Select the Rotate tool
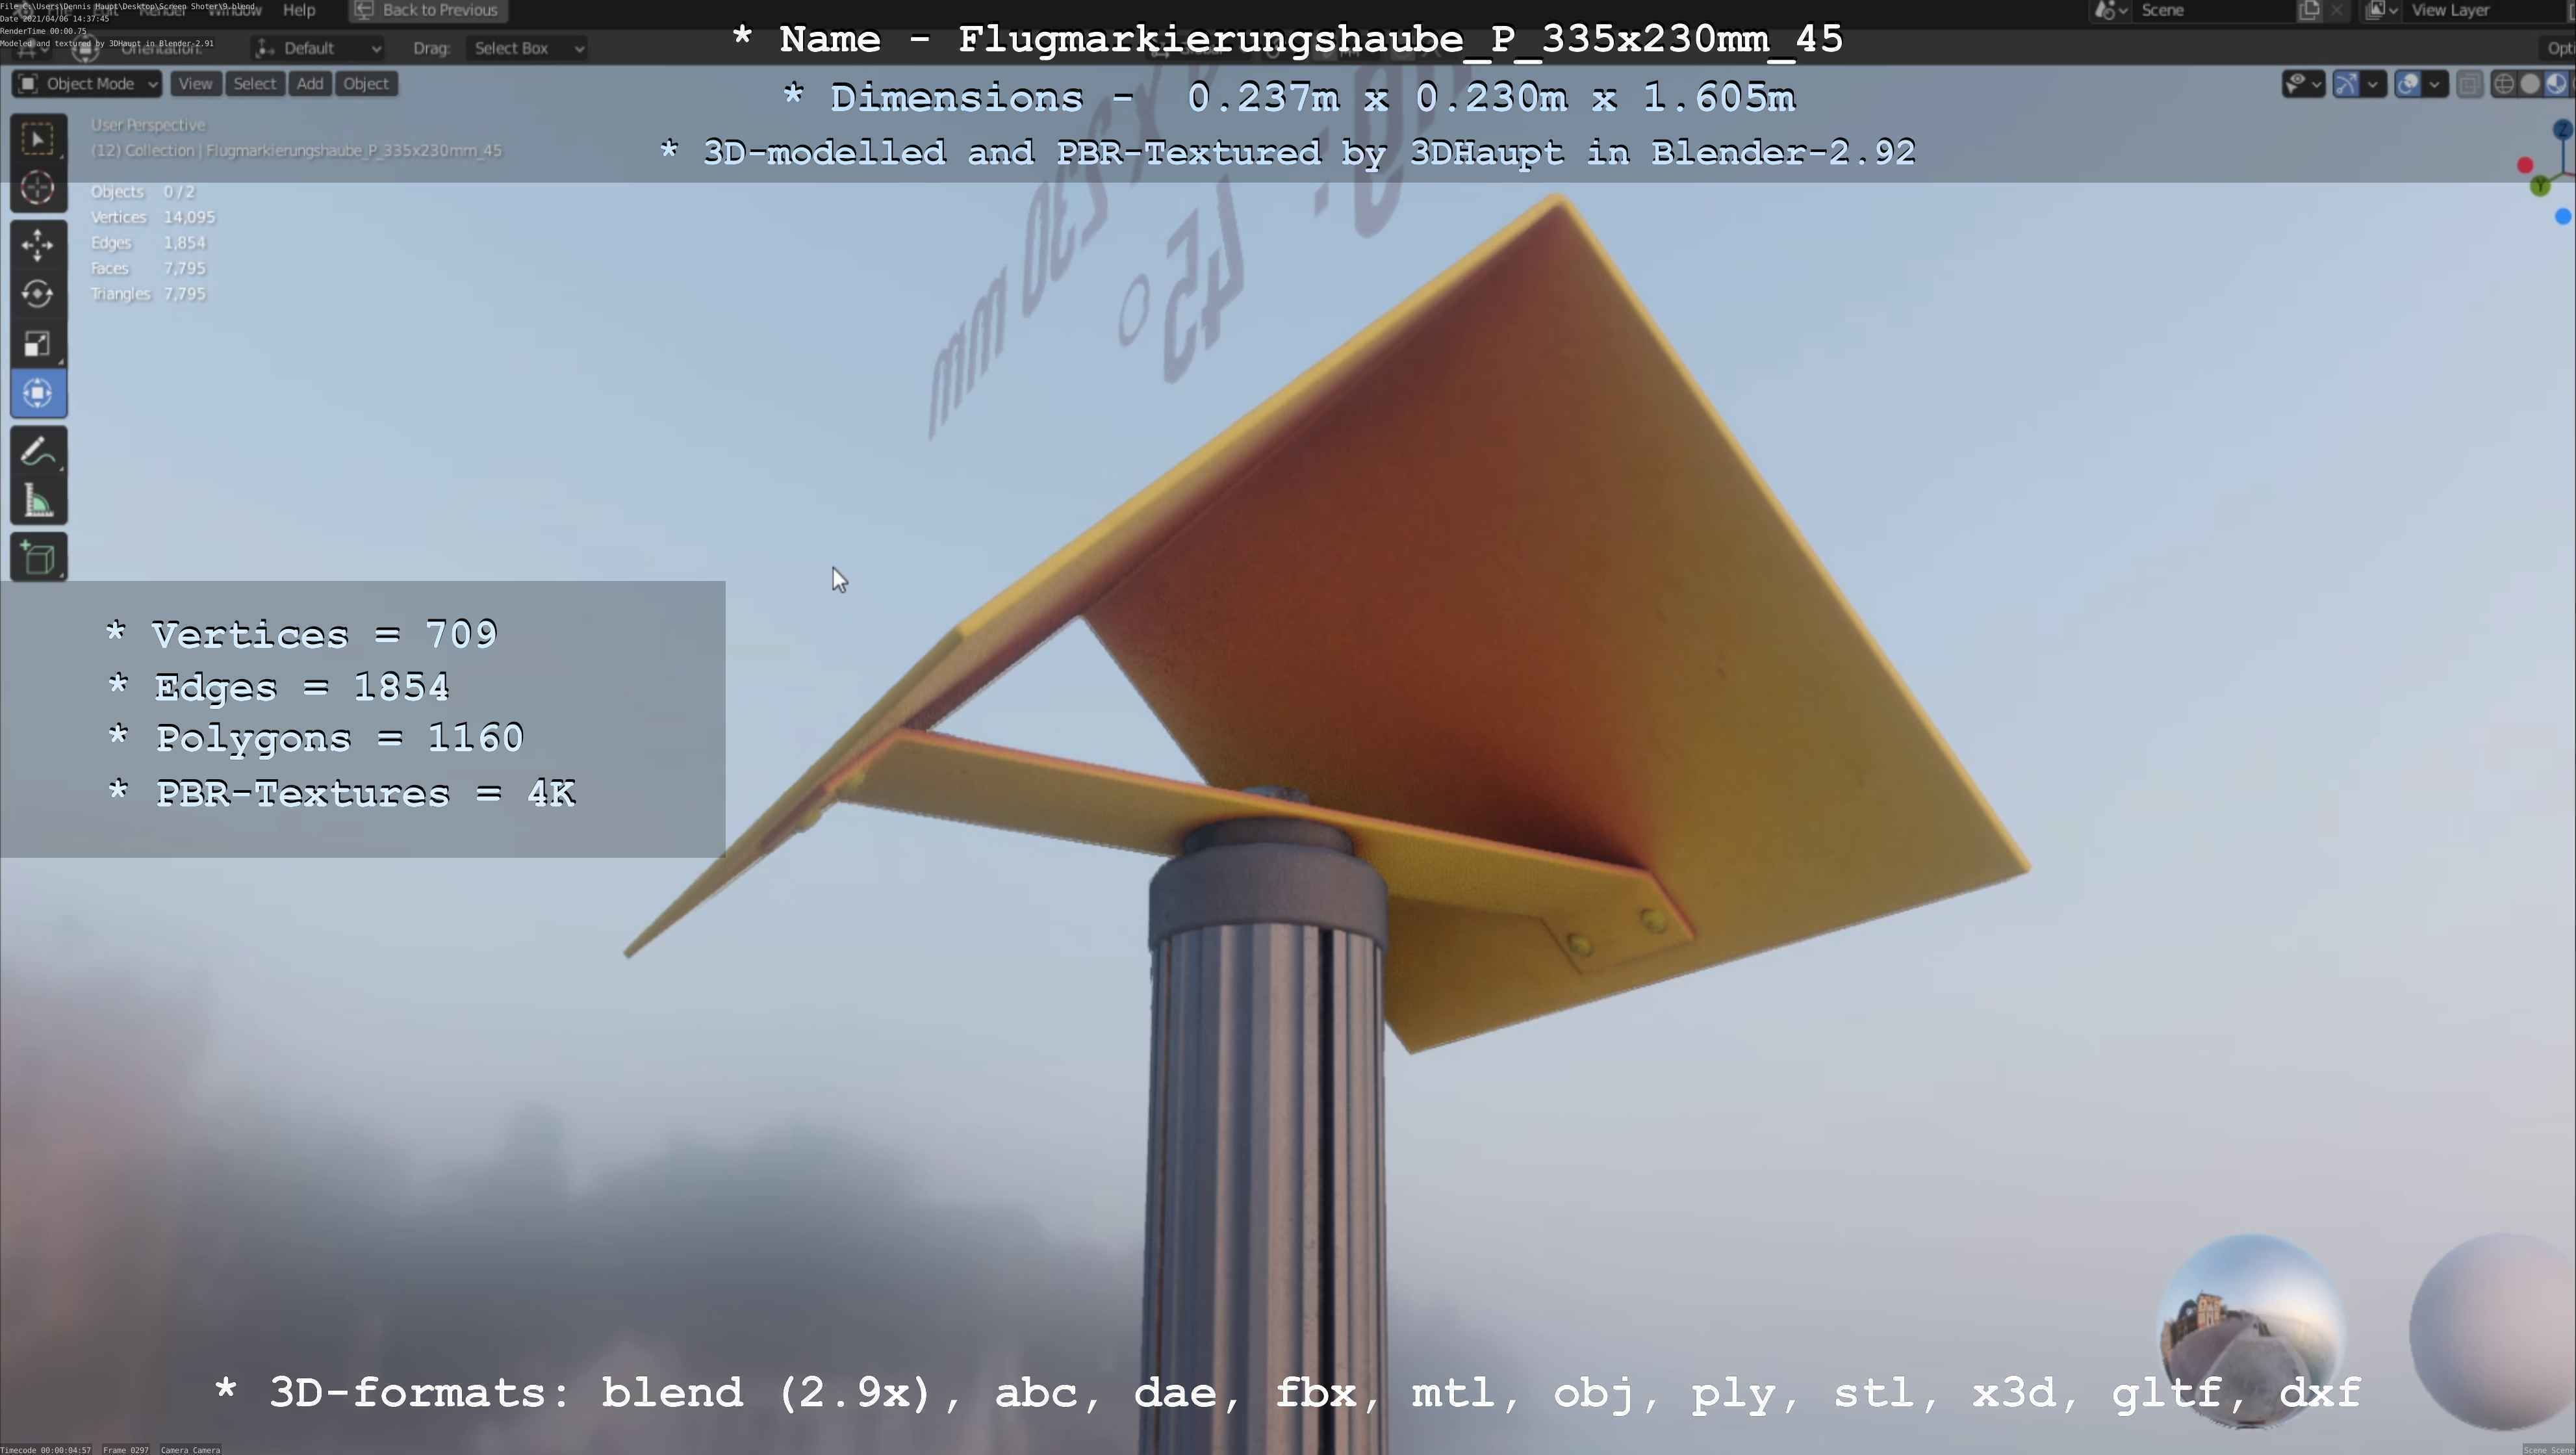The width and height of the screenshot is (2576, 1455). 38,294
